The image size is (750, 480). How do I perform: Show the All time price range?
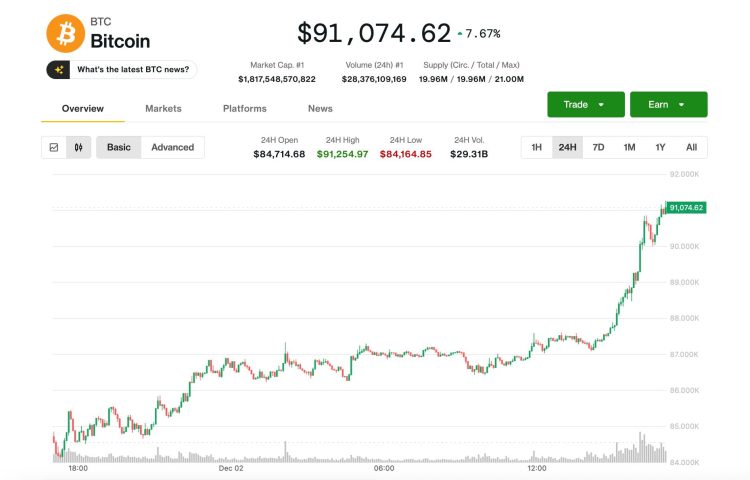(691, 147)
